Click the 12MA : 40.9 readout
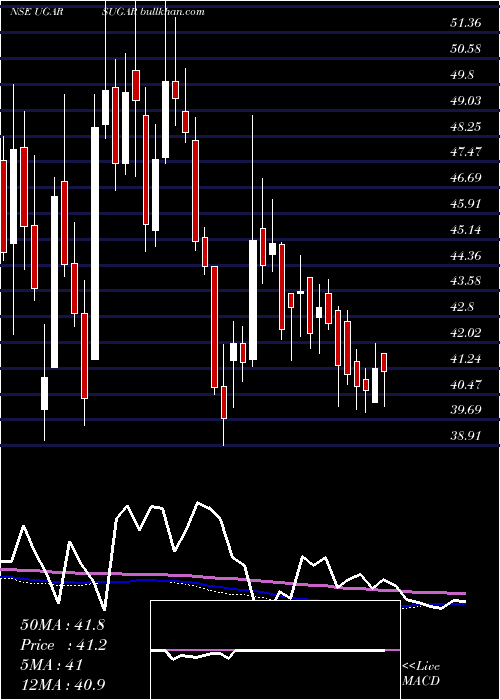The width and height of the screenshot is (500, 700). coord(62,685)
